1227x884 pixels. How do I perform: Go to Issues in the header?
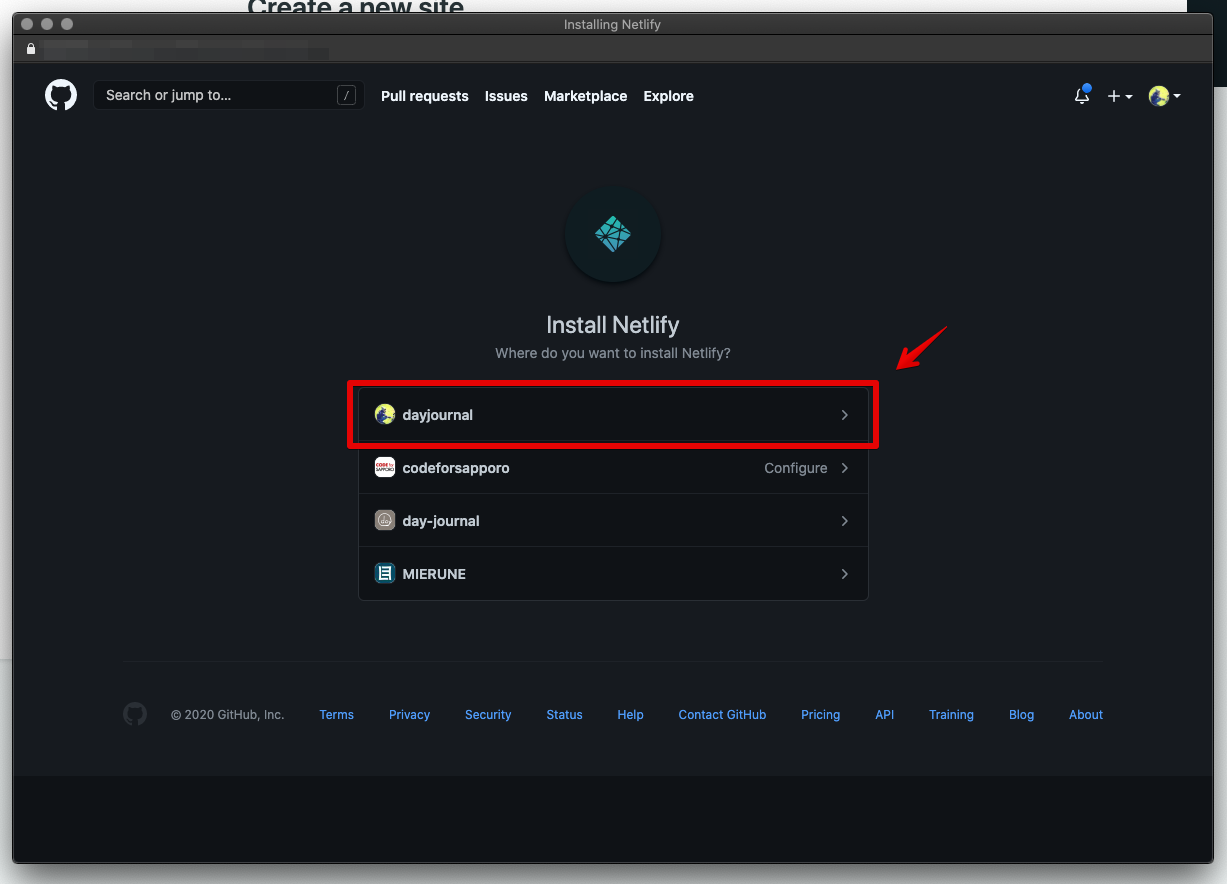pyautogui.click(x=506, y=96)
